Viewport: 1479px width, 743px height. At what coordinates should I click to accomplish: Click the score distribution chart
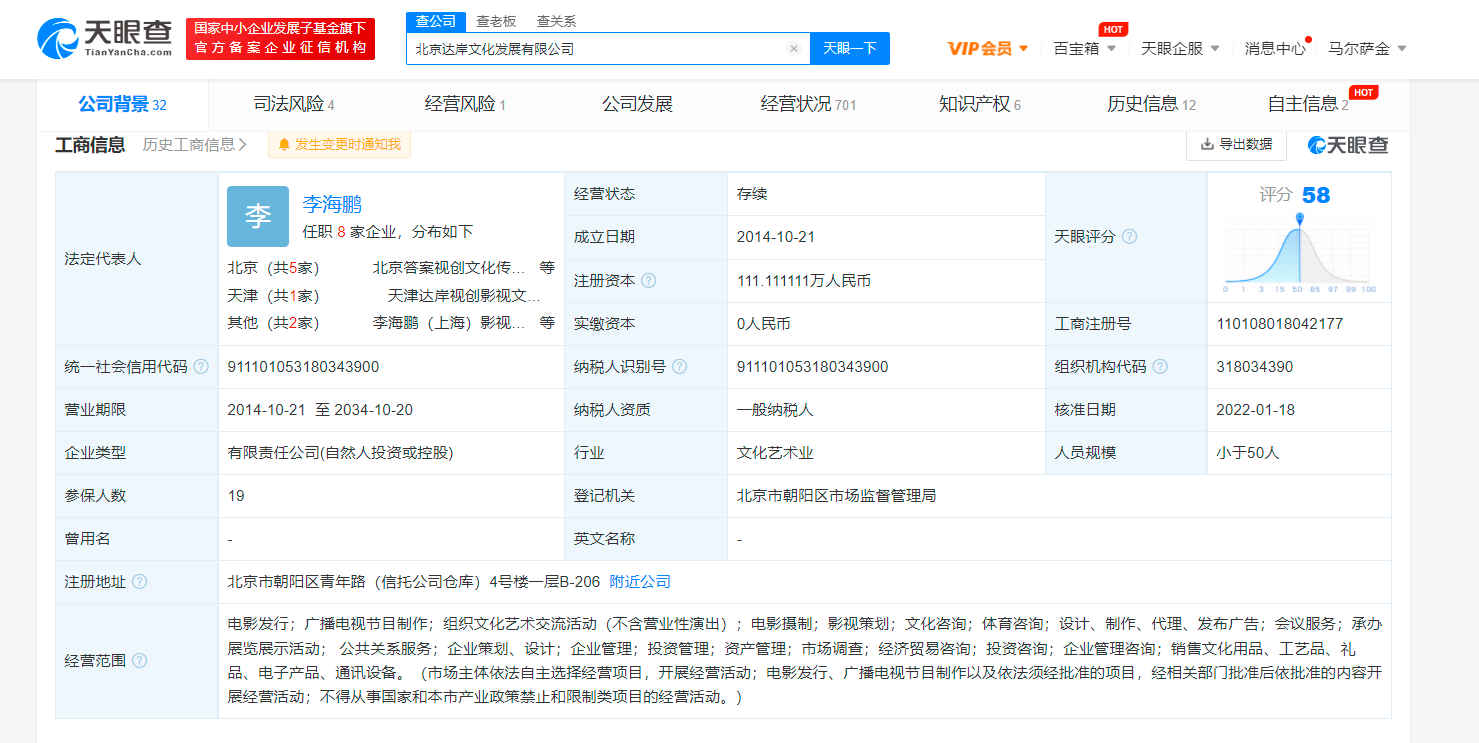[1300, 252]
